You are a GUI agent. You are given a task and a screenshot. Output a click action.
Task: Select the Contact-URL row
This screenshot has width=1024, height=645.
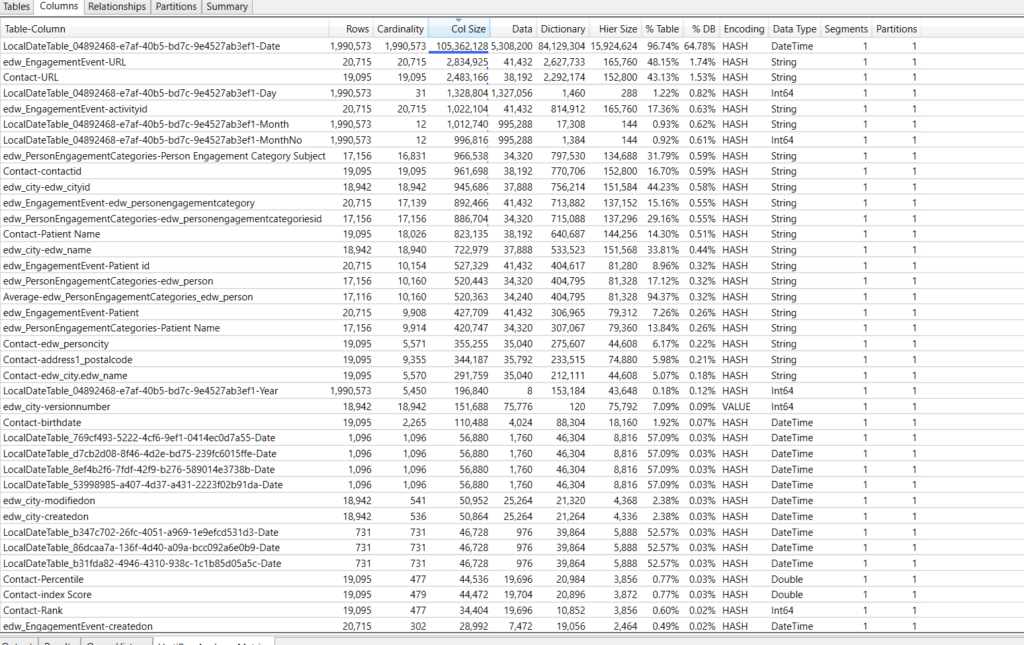(150, 77)
